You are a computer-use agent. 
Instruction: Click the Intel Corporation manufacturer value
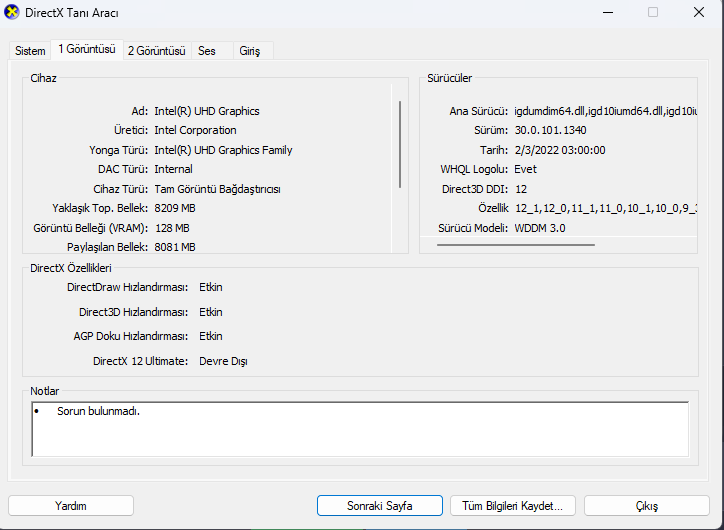click(195, 130)
